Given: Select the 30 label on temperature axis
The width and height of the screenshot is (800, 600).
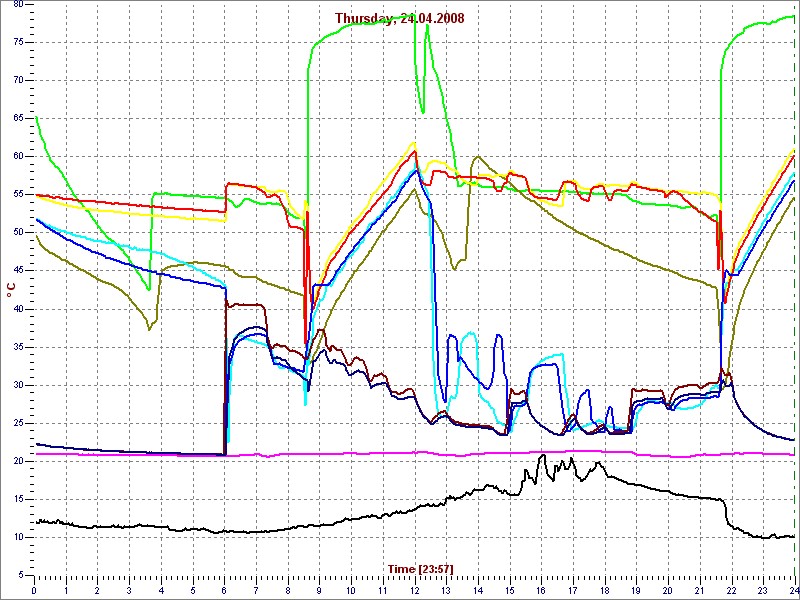Looking at the screenshot, I should (x=17, y=385).
